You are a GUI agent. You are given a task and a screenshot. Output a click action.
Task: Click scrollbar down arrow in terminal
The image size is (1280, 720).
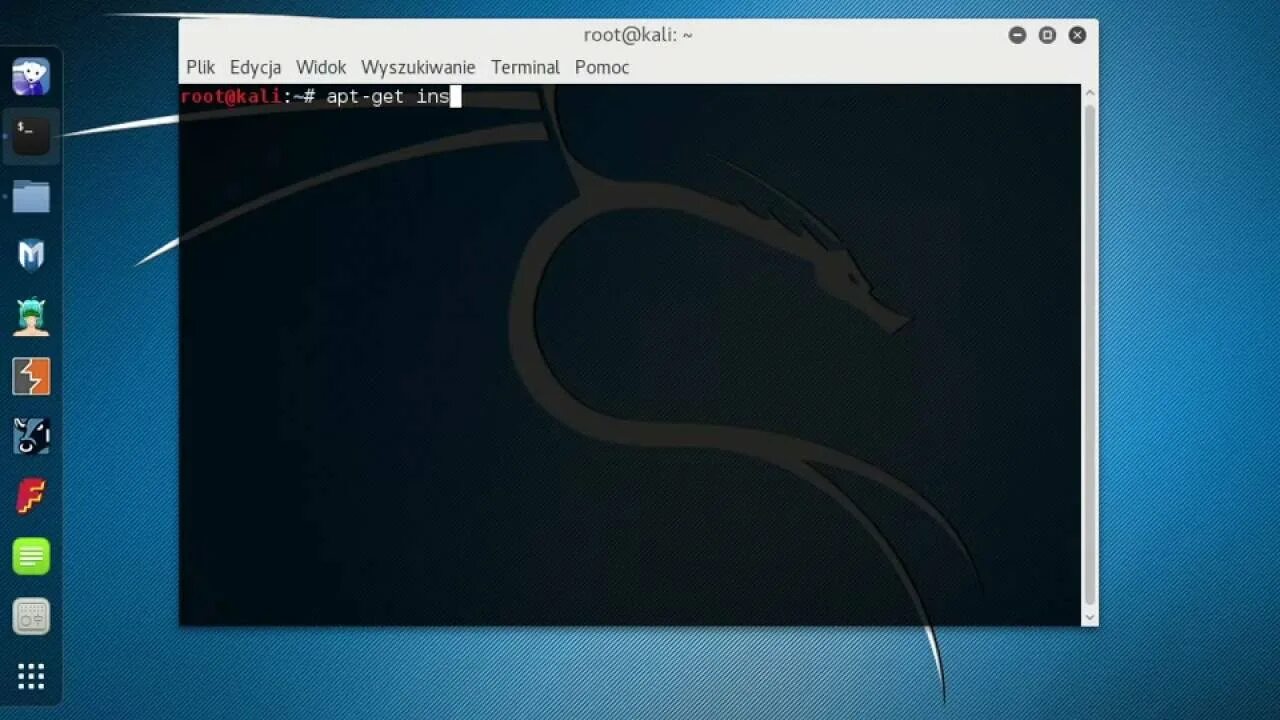(x=1090, y=618)
